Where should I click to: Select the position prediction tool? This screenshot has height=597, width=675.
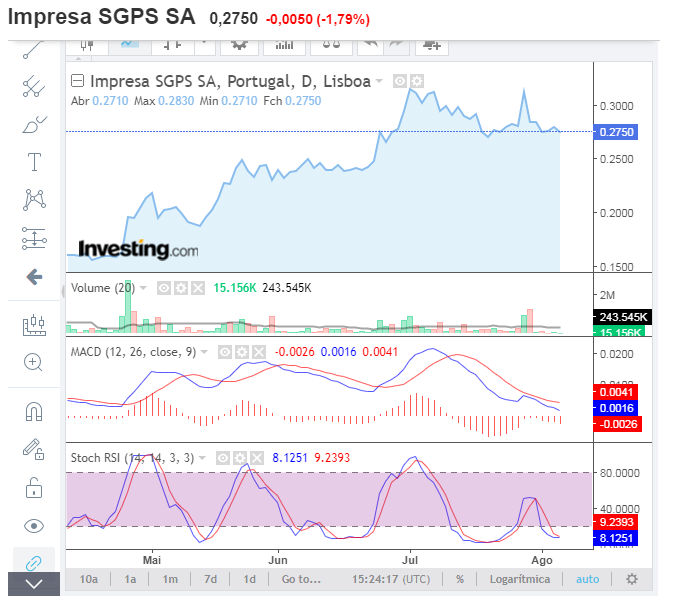(34, 238)
